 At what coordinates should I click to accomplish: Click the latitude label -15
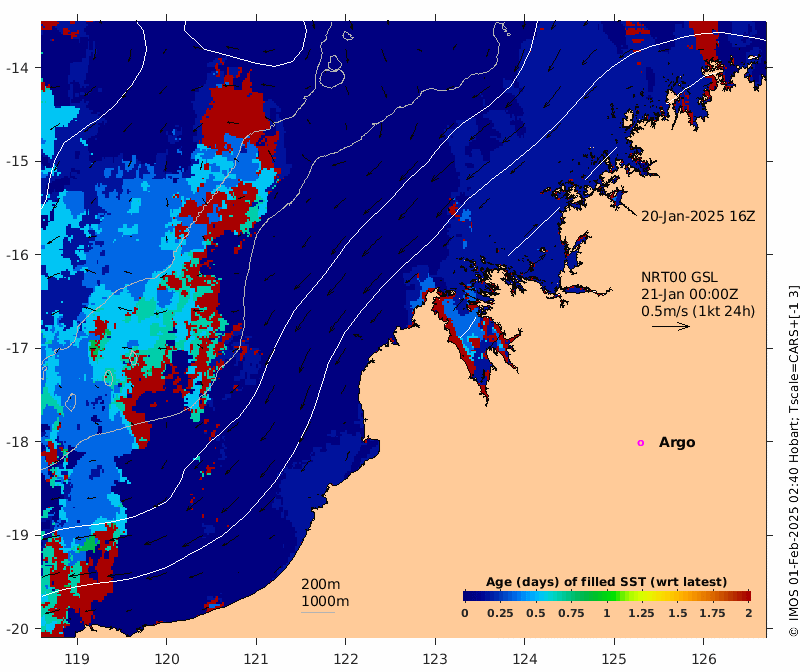click(x=17, y=161)
